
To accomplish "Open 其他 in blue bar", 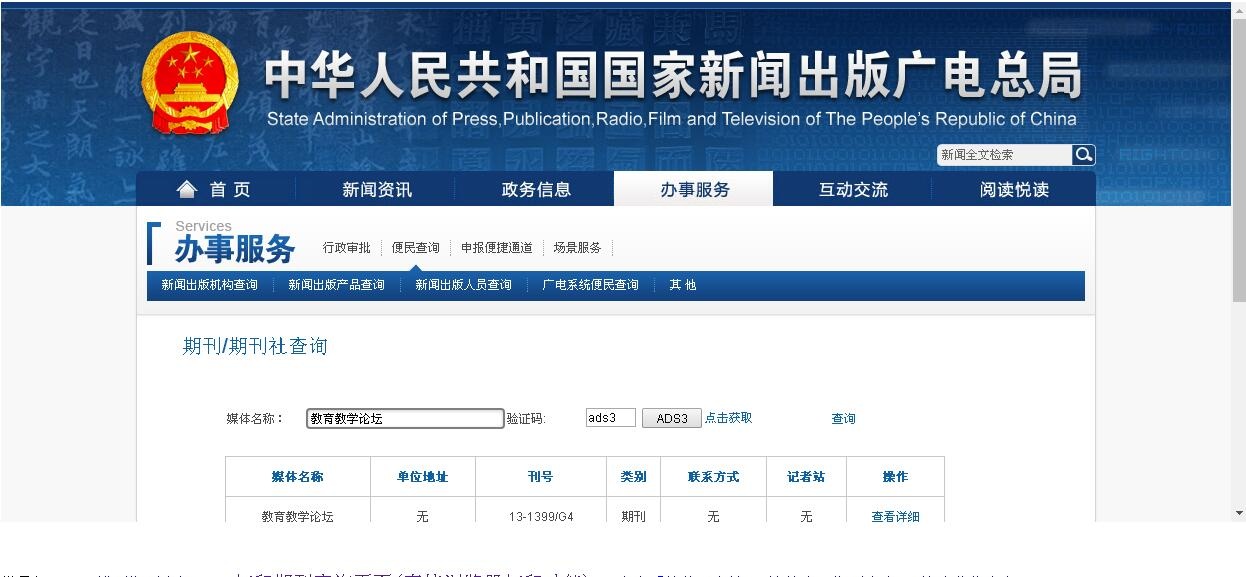I will 682,285.
